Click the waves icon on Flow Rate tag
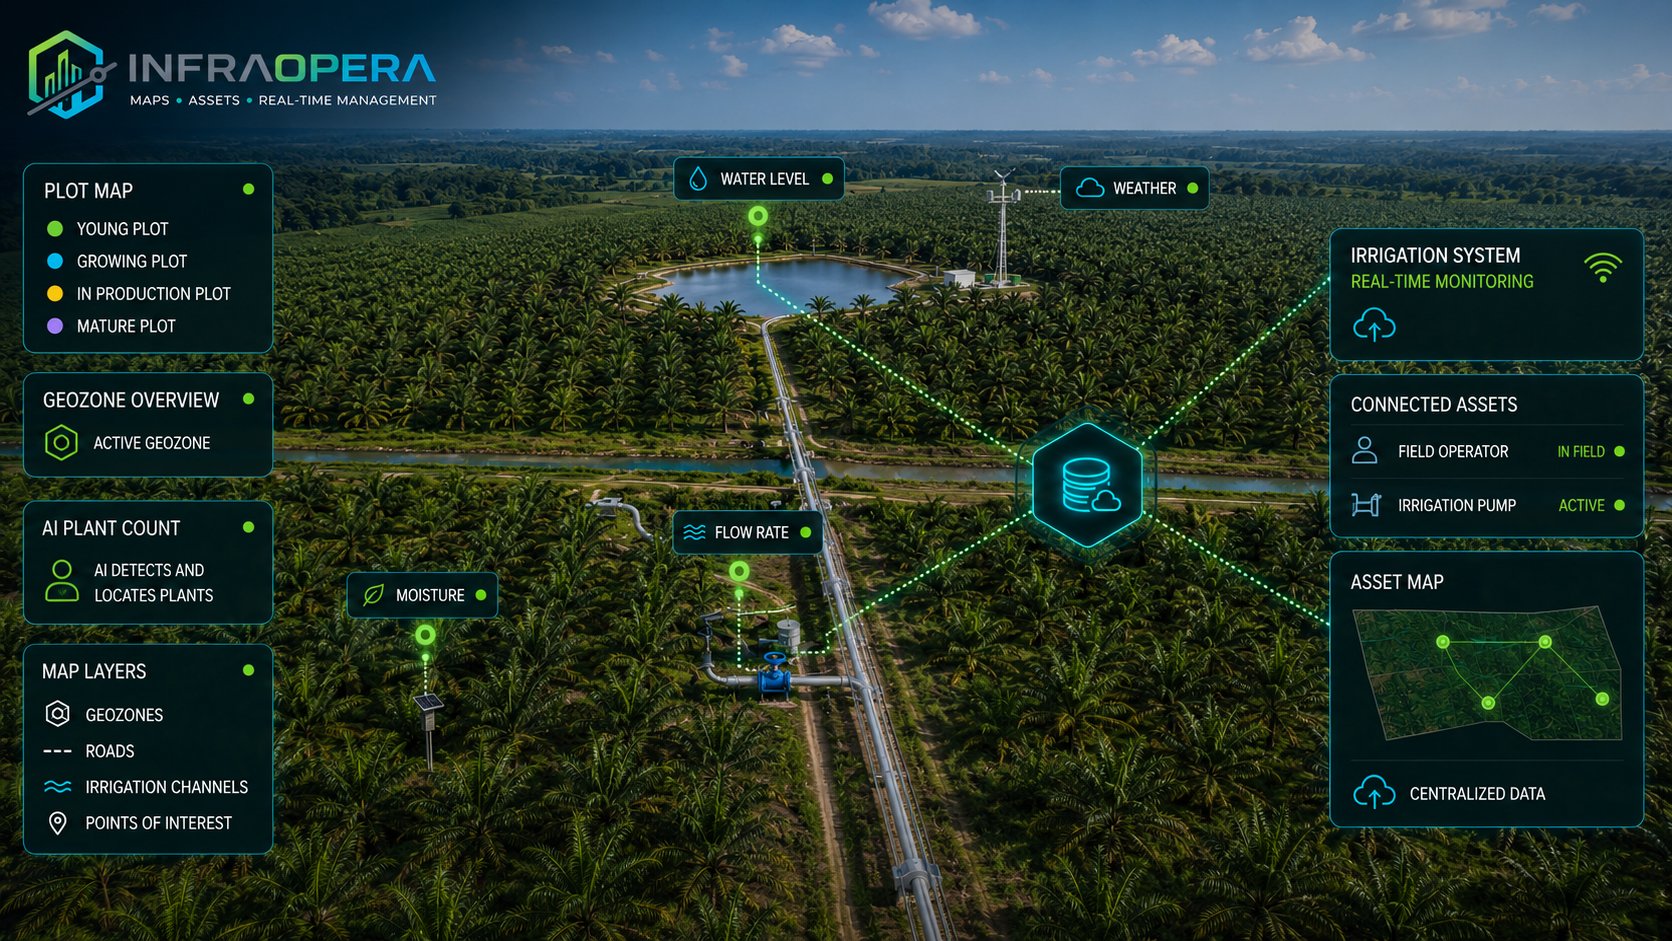Image resolution: width=1672 pixels, height=941 pixels. pos(694,533)
